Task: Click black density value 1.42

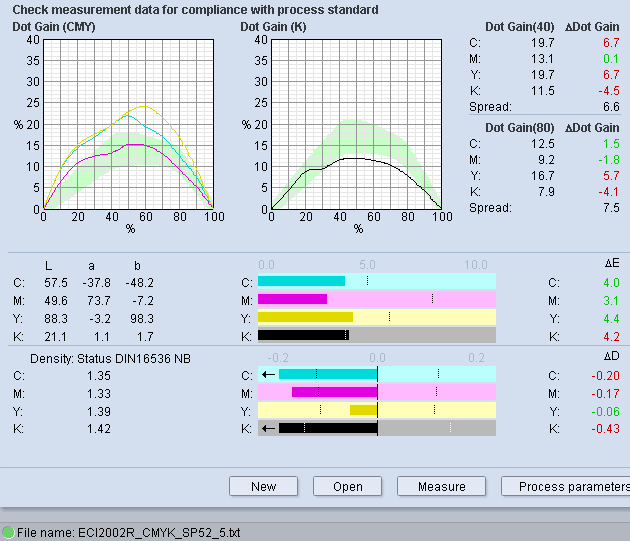Action: coord(99,428)
